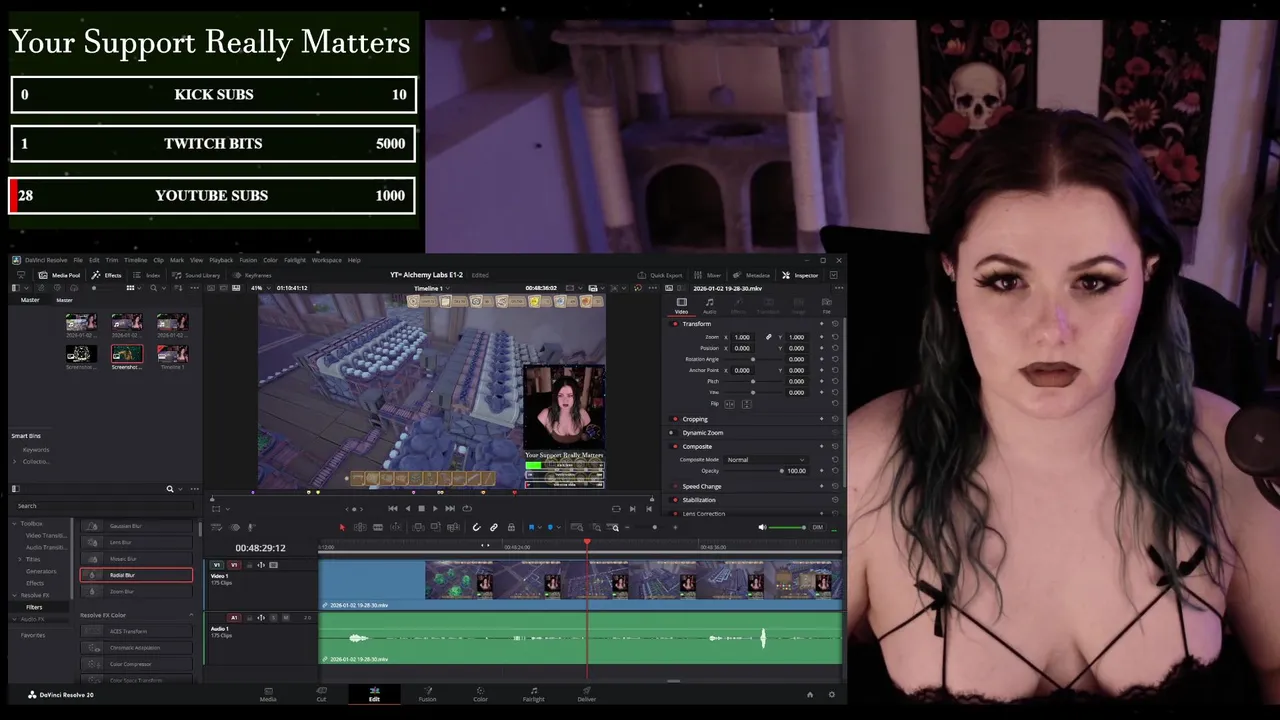Image resolution: width=1280 pixels, height=720 pixels.
Task: Adjust the monitor volume slider
Action: [x=786, y=527]
